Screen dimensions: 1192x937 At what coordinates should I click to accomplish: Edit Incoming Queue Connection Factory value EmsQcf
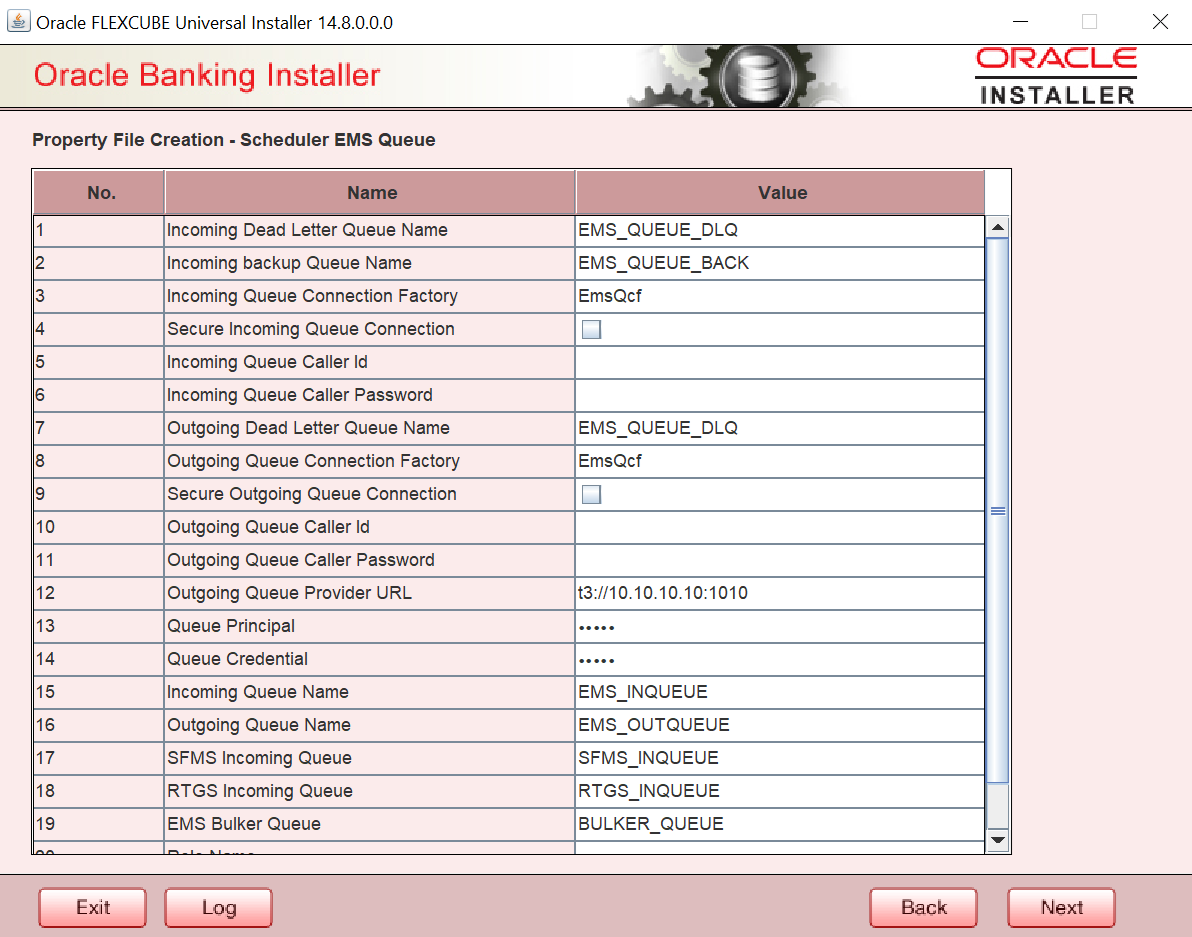point(780,296)
